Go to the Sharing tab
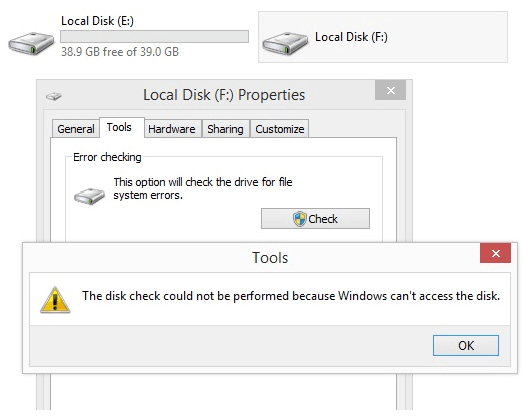This screenshot has width=532, height=420. pyautogui.click(x=225, y=129)
